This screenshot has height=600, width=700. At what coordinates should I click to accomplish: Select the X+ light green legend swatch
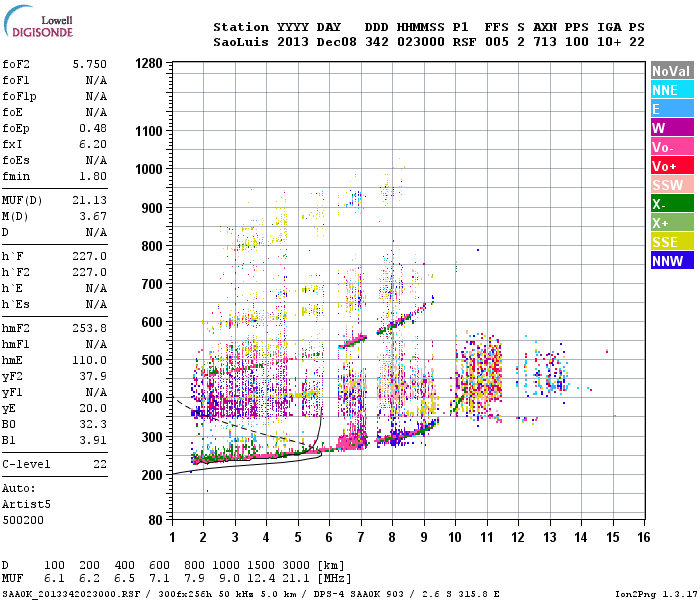(x=672, y=223)
